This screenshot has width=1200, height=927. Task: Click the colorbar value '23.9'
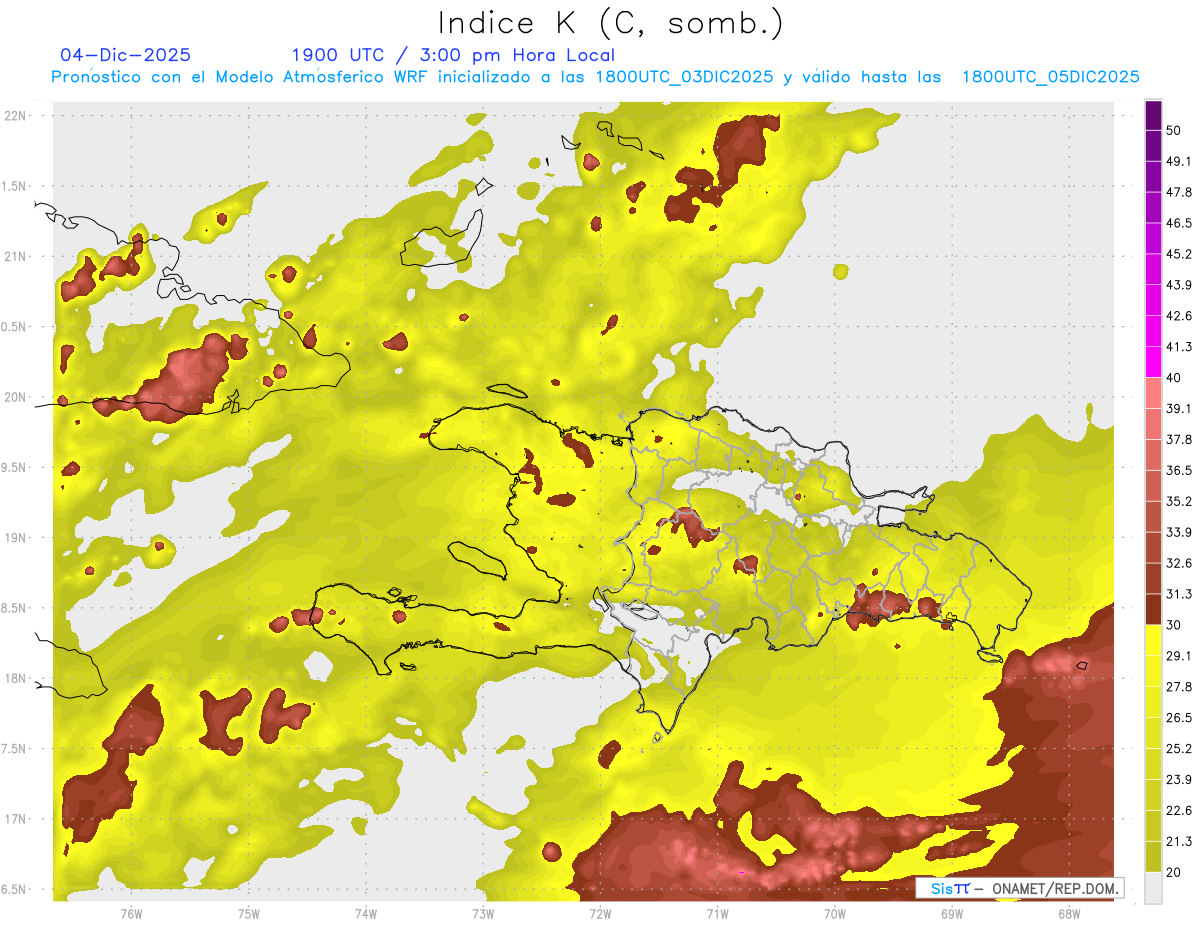coord(1179,779)
